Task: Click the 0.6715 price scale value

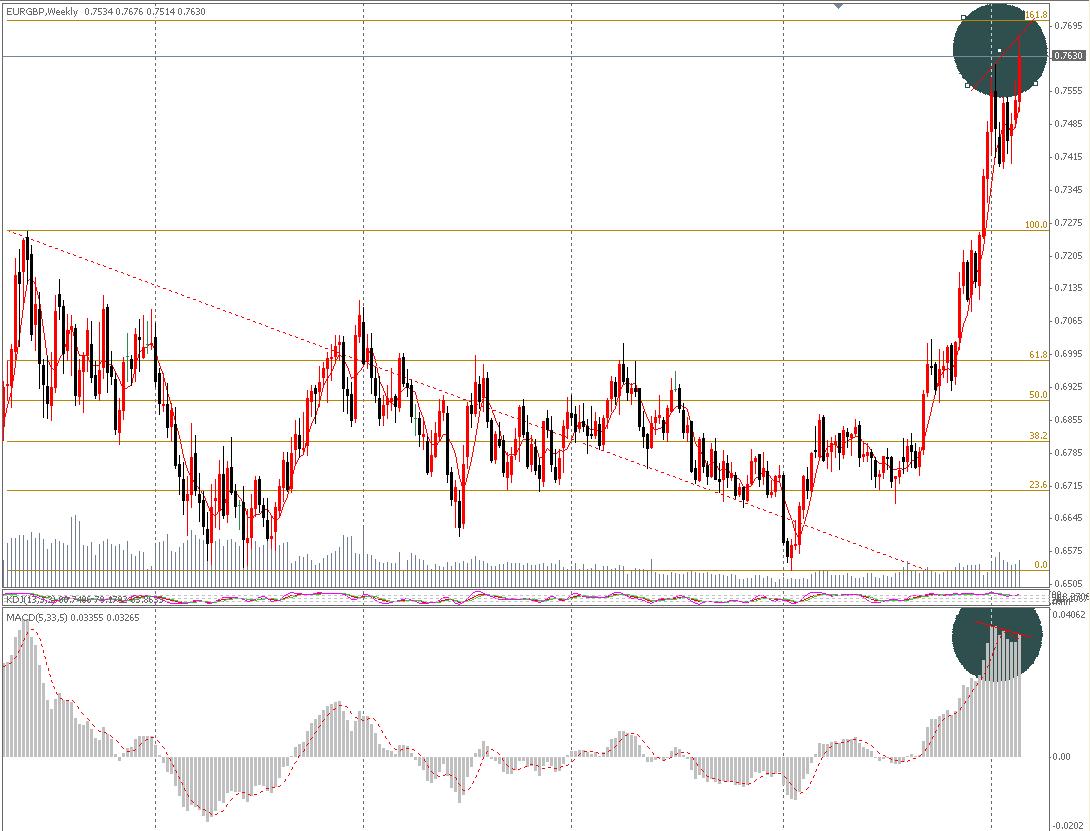Action: point(1068,485)
